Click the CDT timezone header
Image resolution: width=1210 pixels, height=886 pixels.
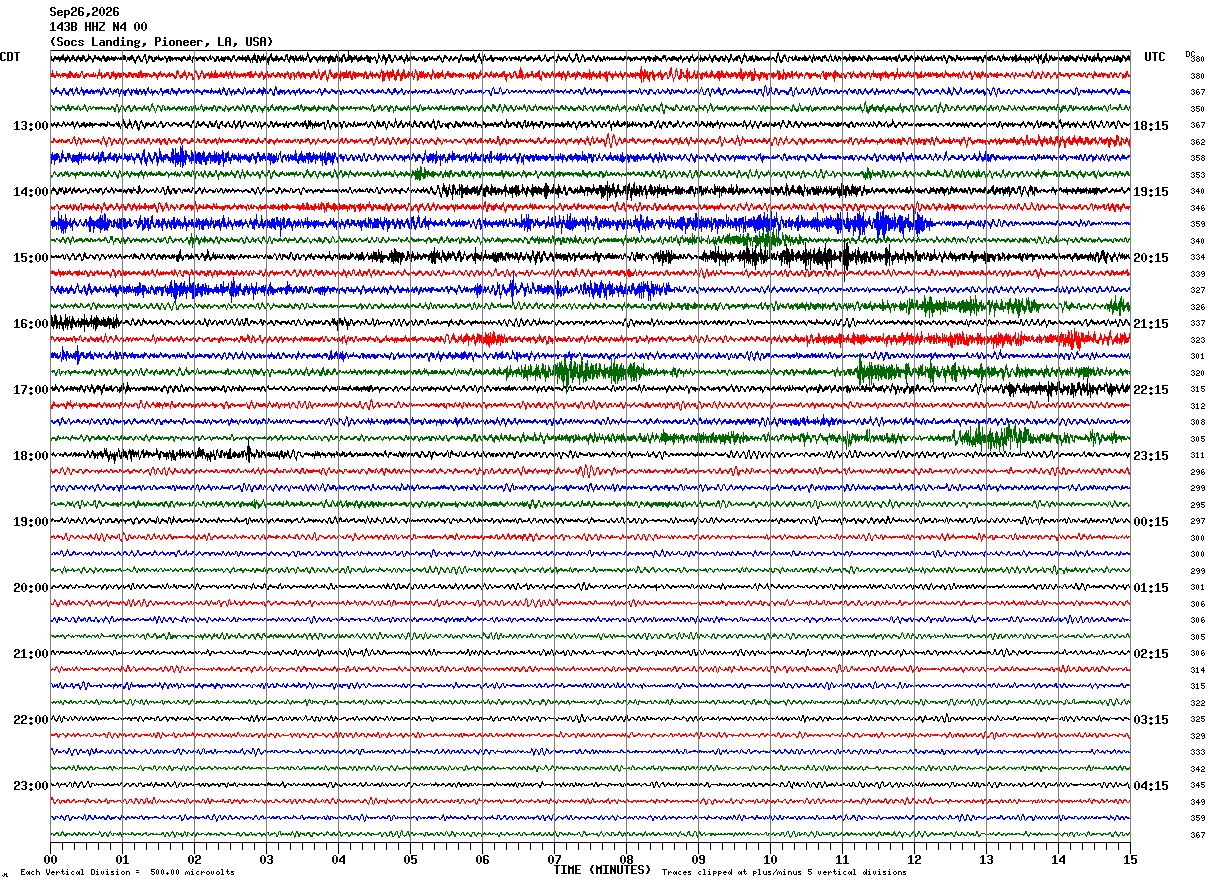point(10,57)
